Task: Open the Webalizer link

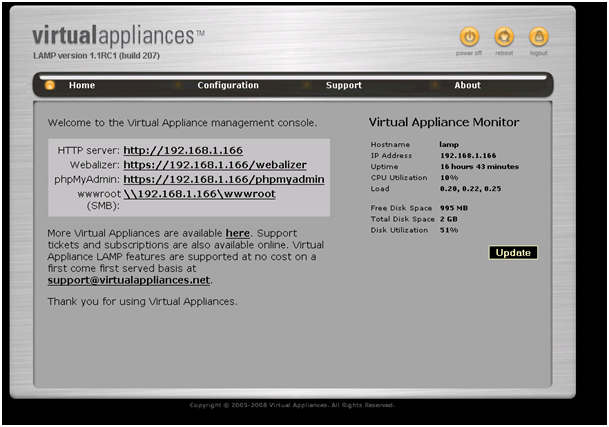Action: 215,165
